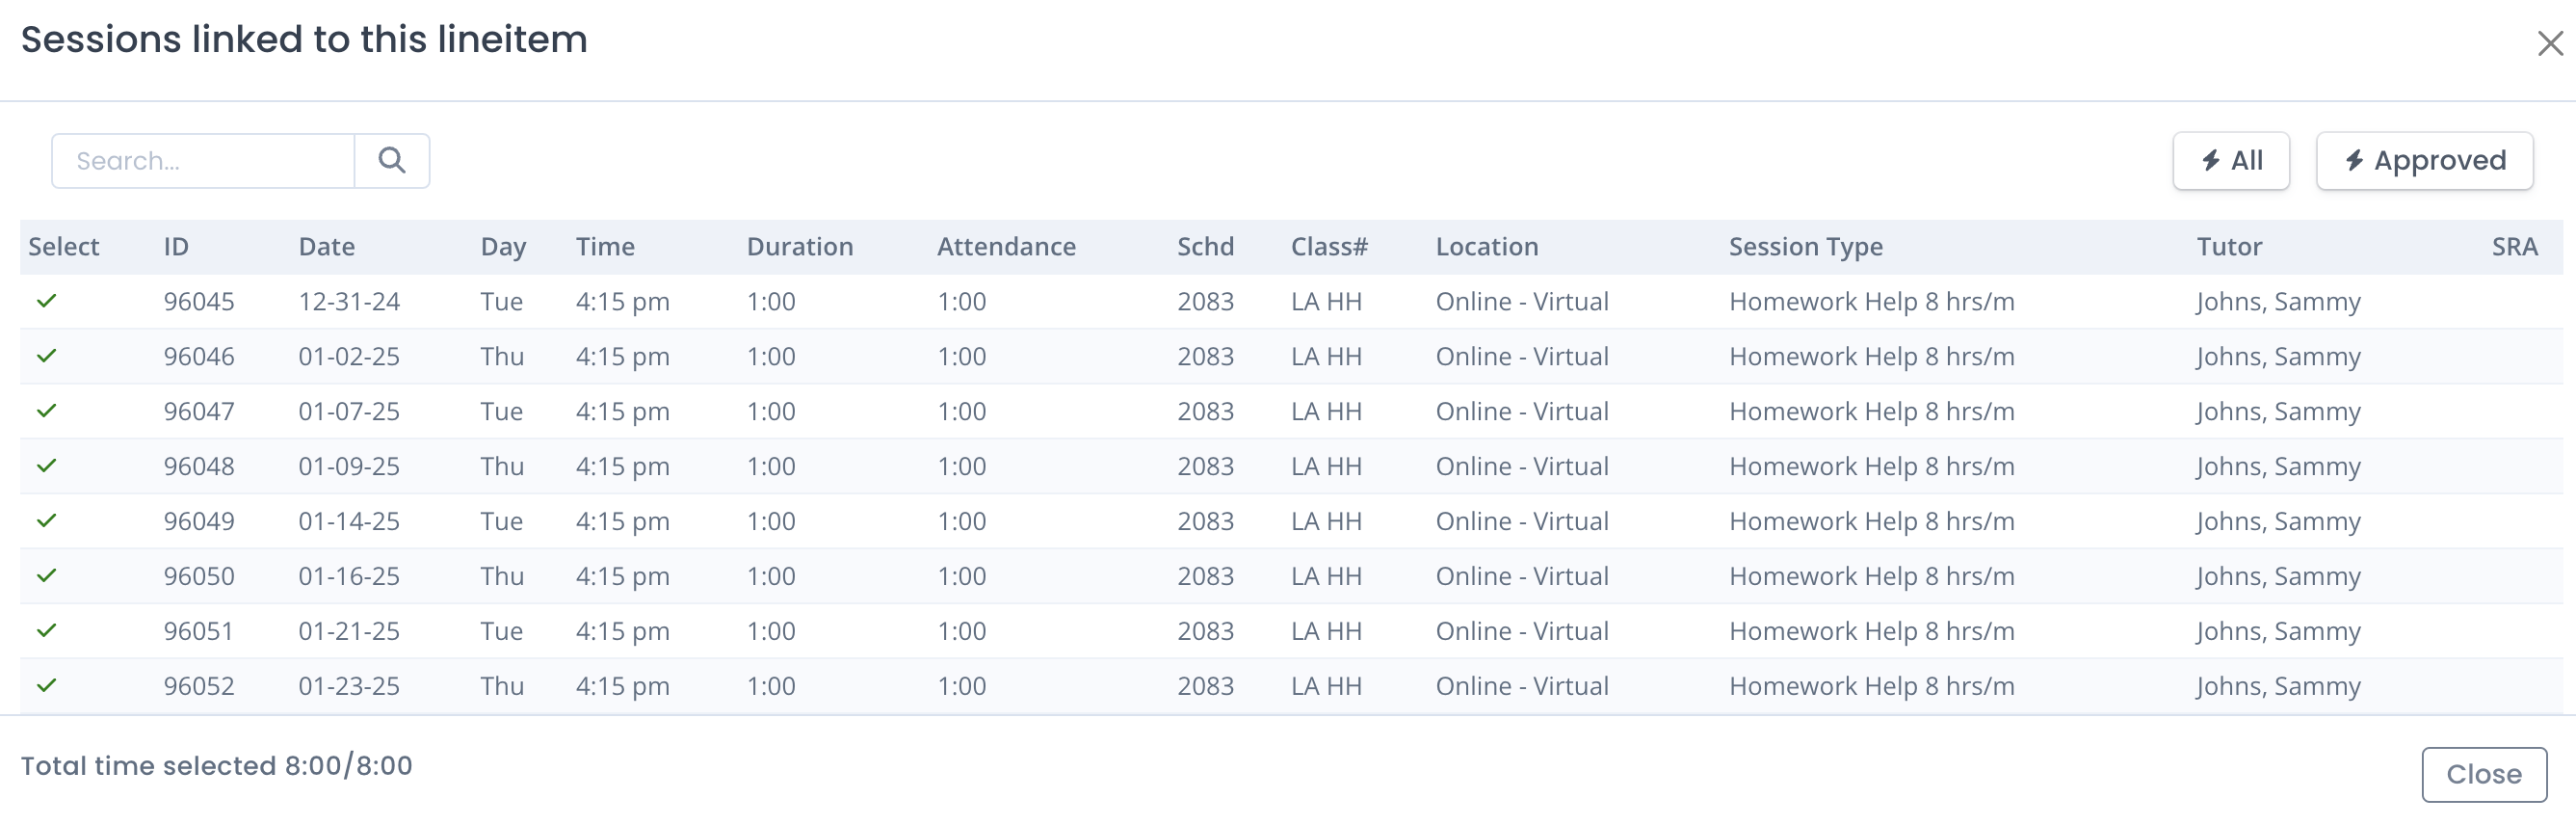Click the All lightning filter button

pyautogui.click(x=2231, y=161)
